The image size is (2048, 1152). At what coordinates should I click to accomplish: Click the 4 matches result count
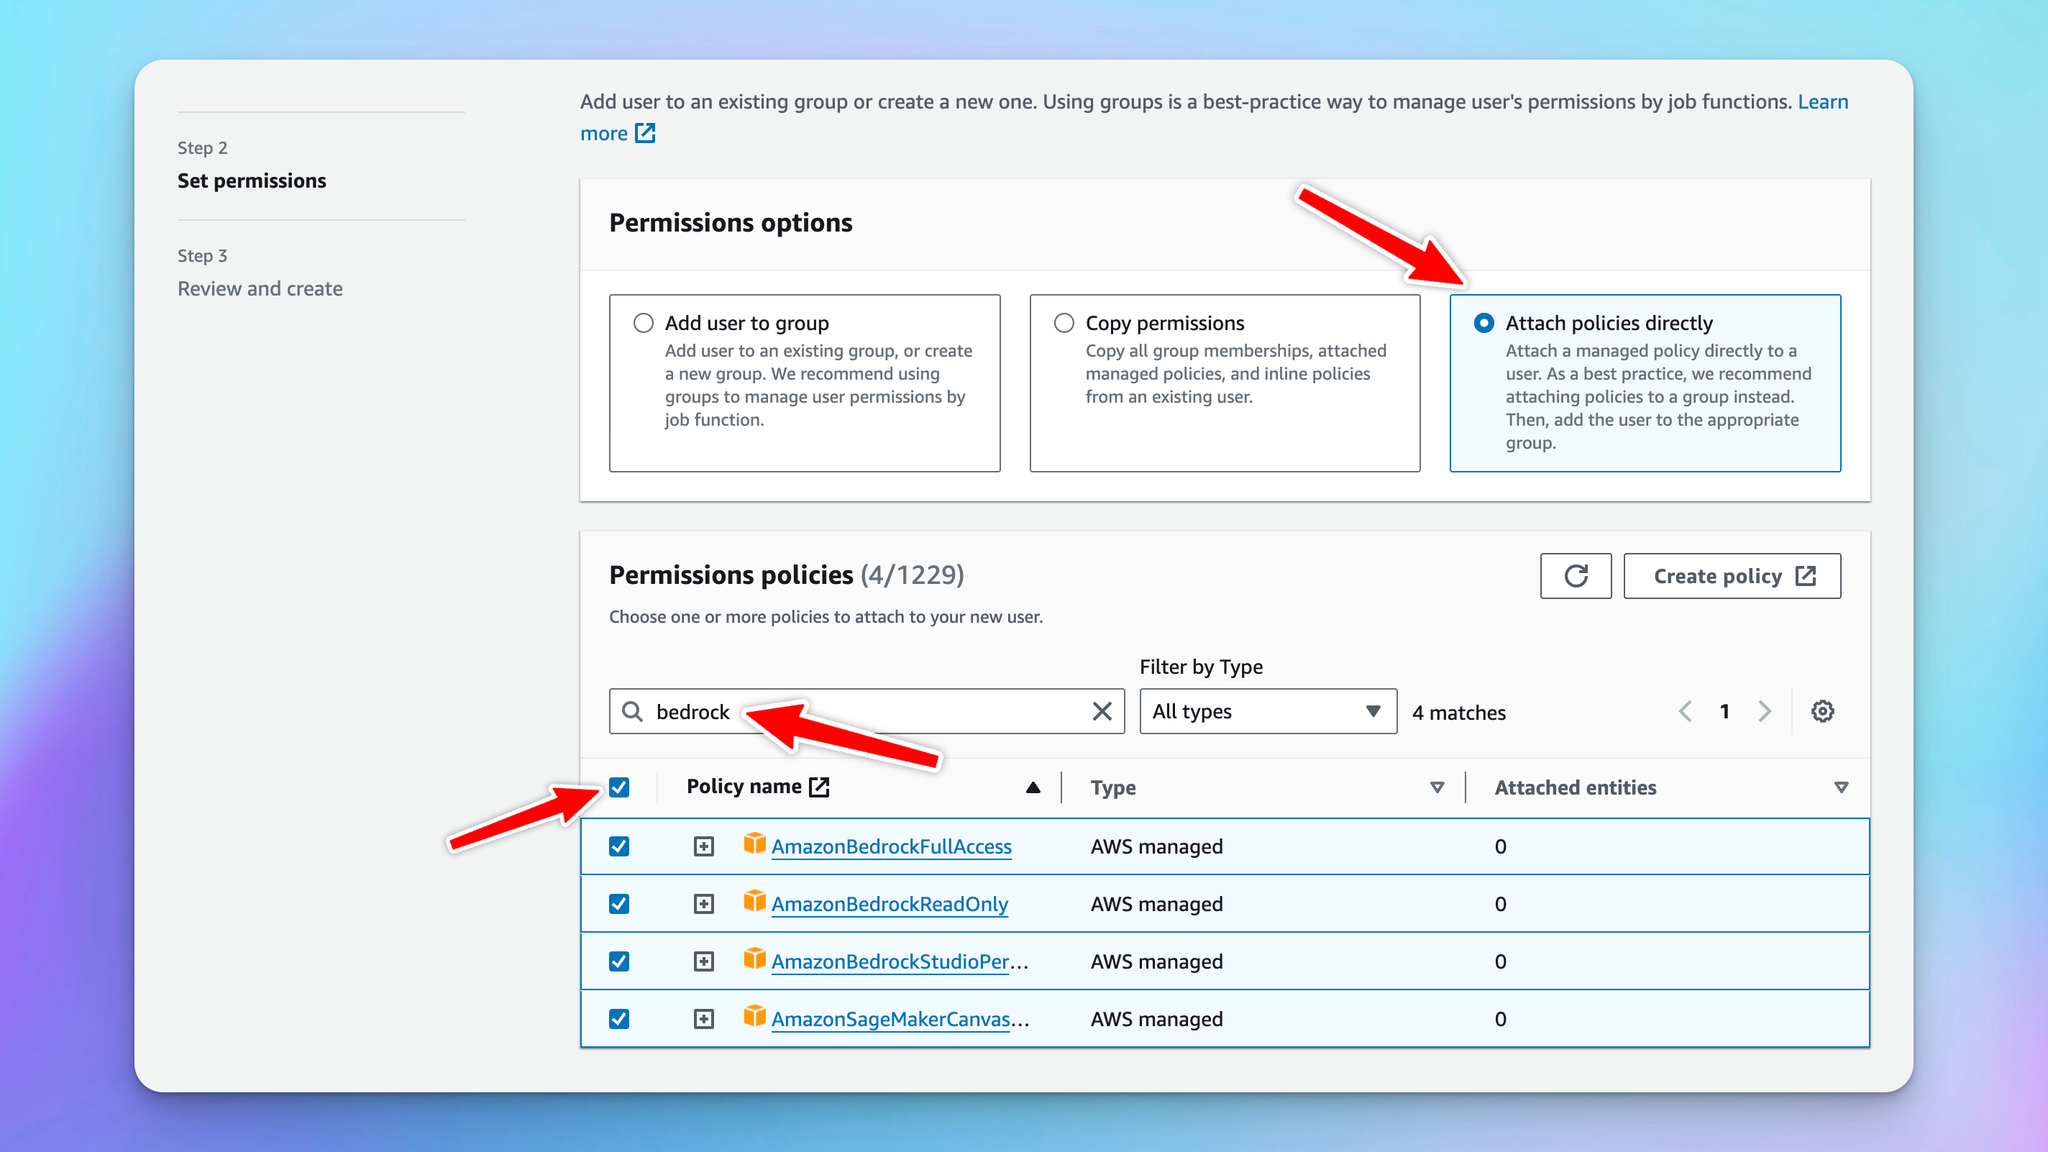tap(1459, 713)
